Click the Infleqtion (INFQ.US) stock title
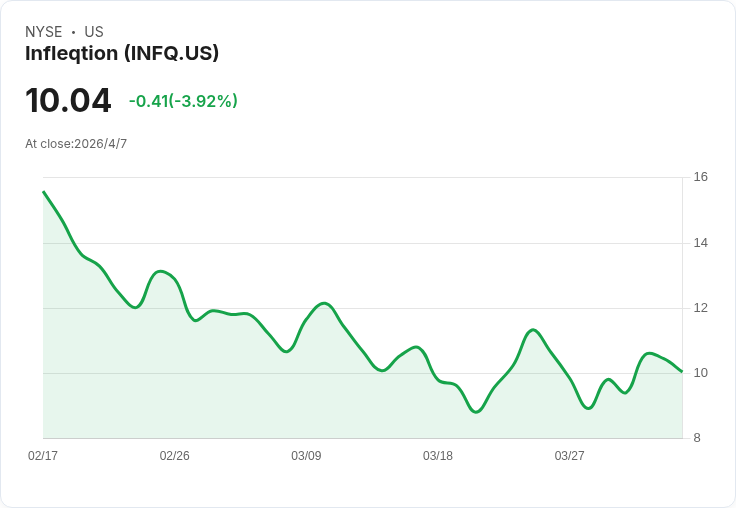Screen dimensions: 736x508 click(x=122, y=53)
